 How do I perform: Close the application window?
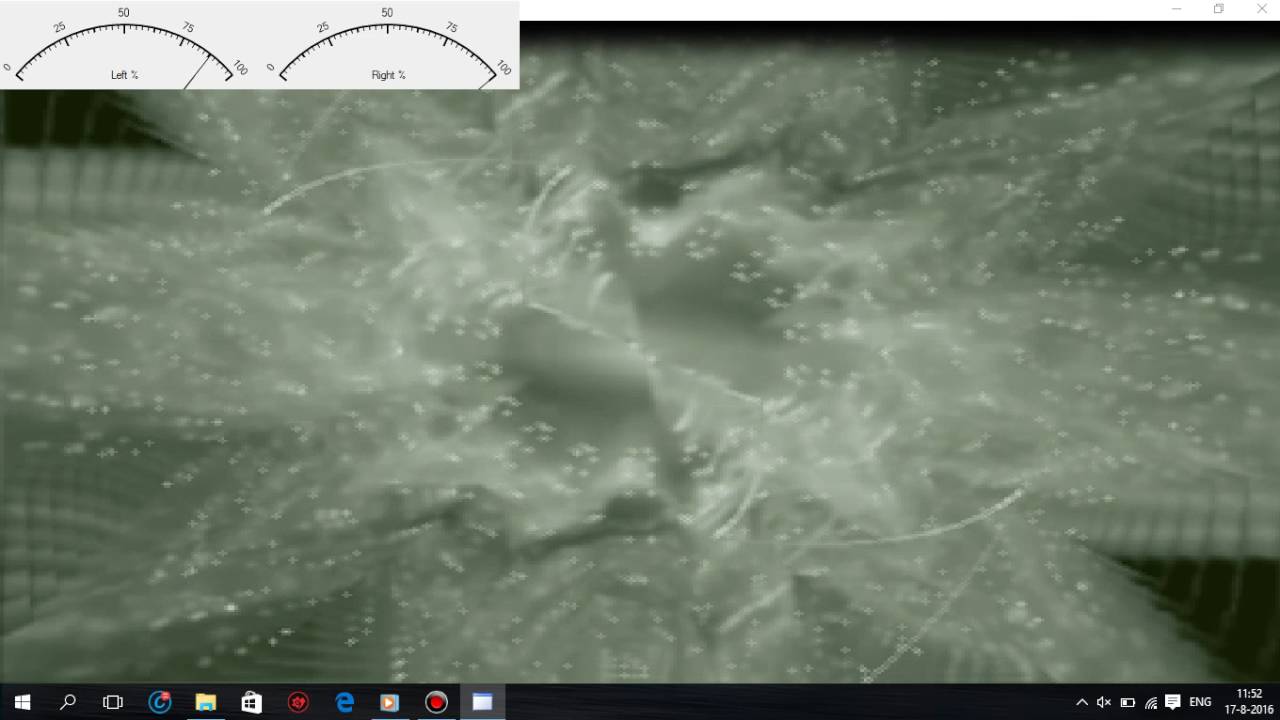1260,9
